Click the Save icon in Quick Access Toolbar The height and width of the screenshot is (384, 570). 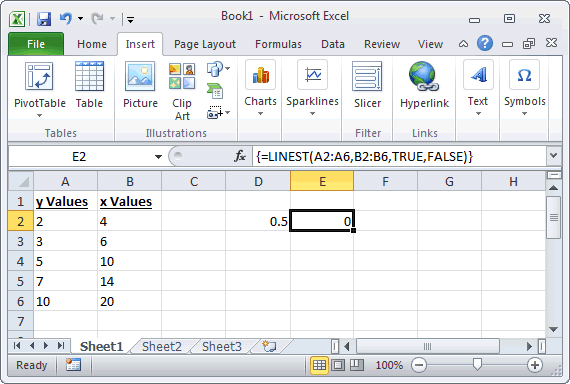point(44,18)
